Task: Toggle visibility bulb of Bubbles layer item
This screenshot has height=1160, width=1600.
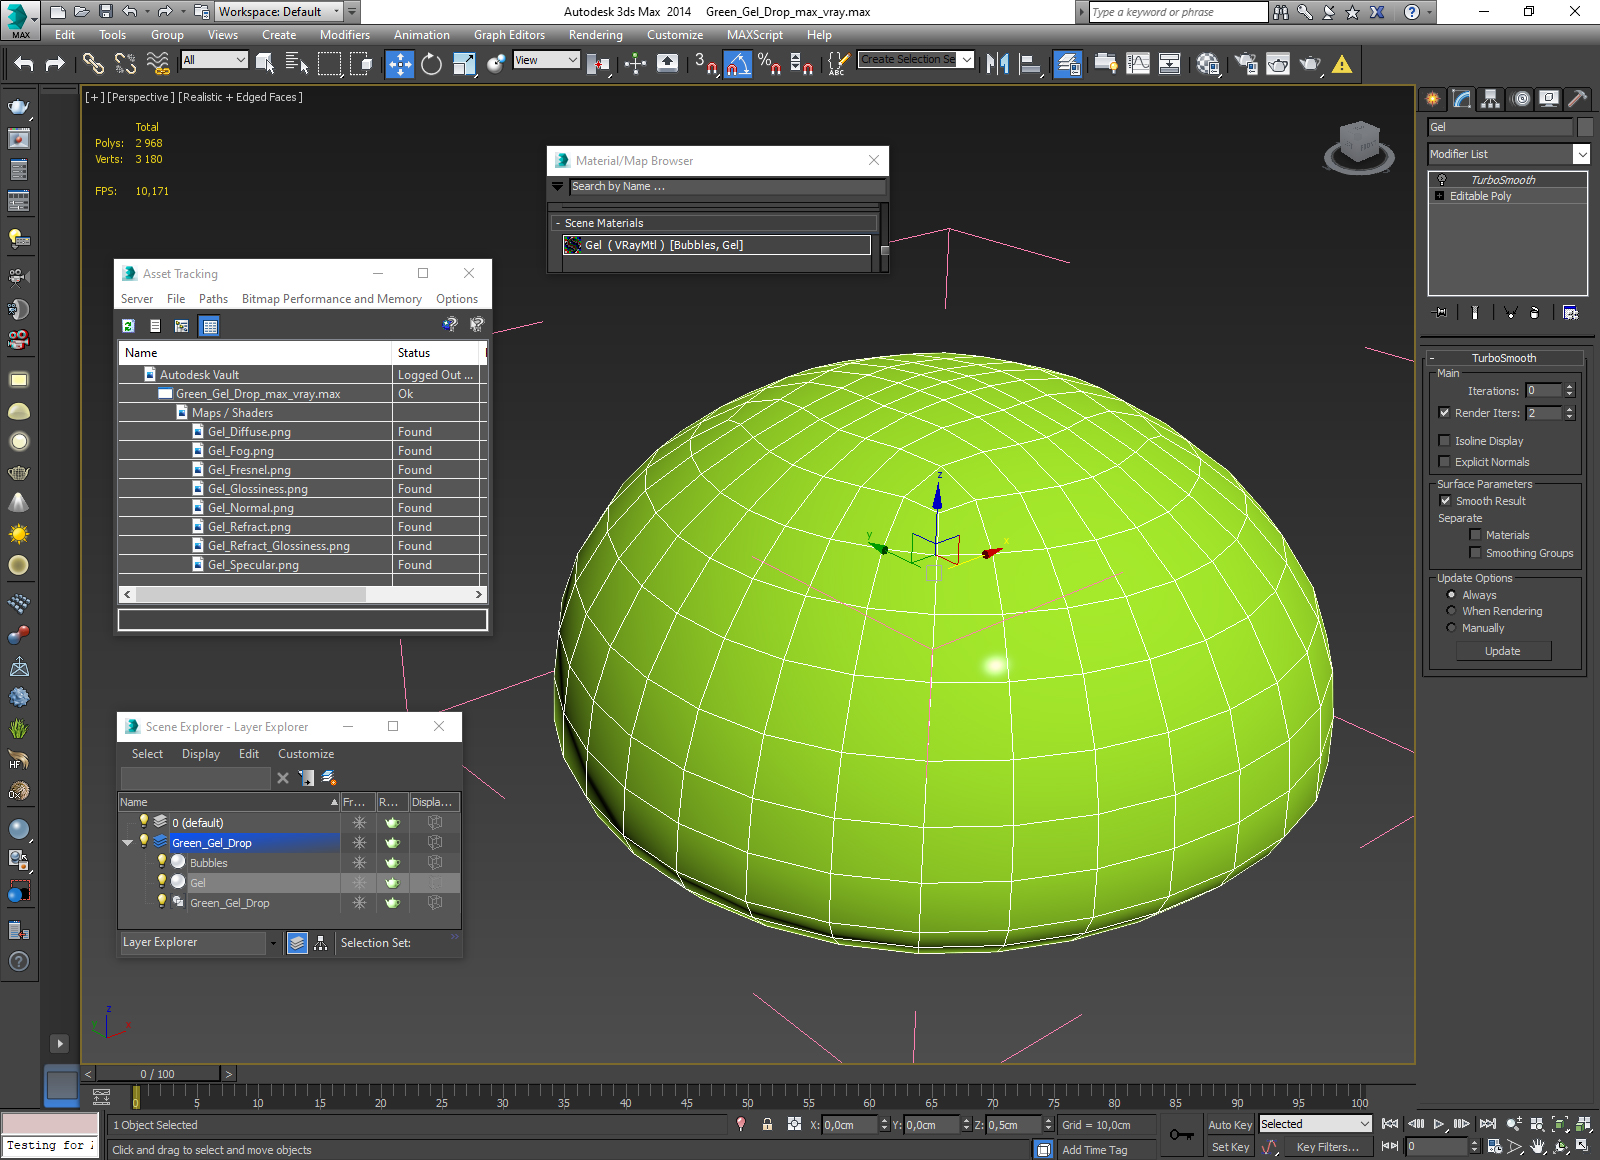Action: [162, 862]
